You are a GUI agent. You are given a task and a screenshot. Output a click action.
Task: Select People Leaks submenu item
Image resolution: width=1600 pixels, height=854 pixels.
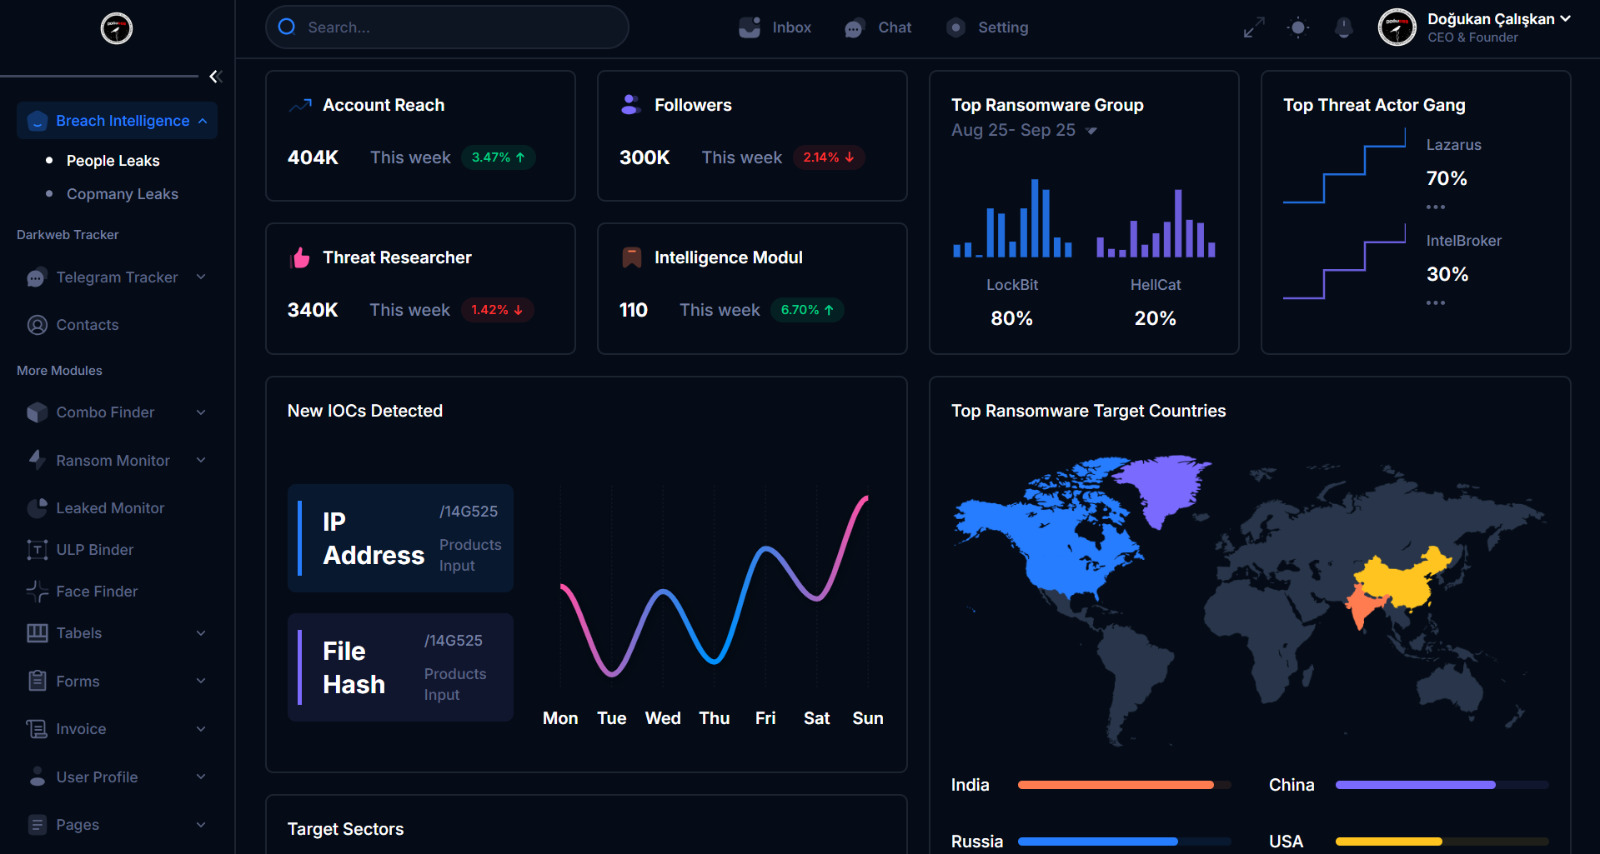(113, 161)
